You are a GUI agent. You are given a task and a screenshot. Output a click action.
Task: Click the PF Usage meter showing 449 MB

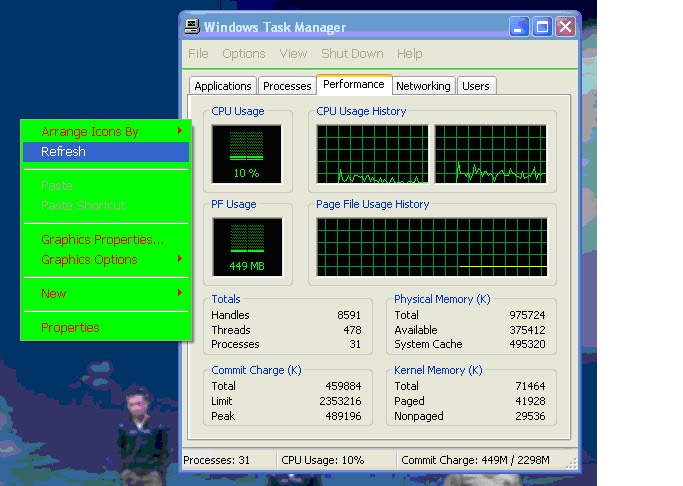pos(247,247)
